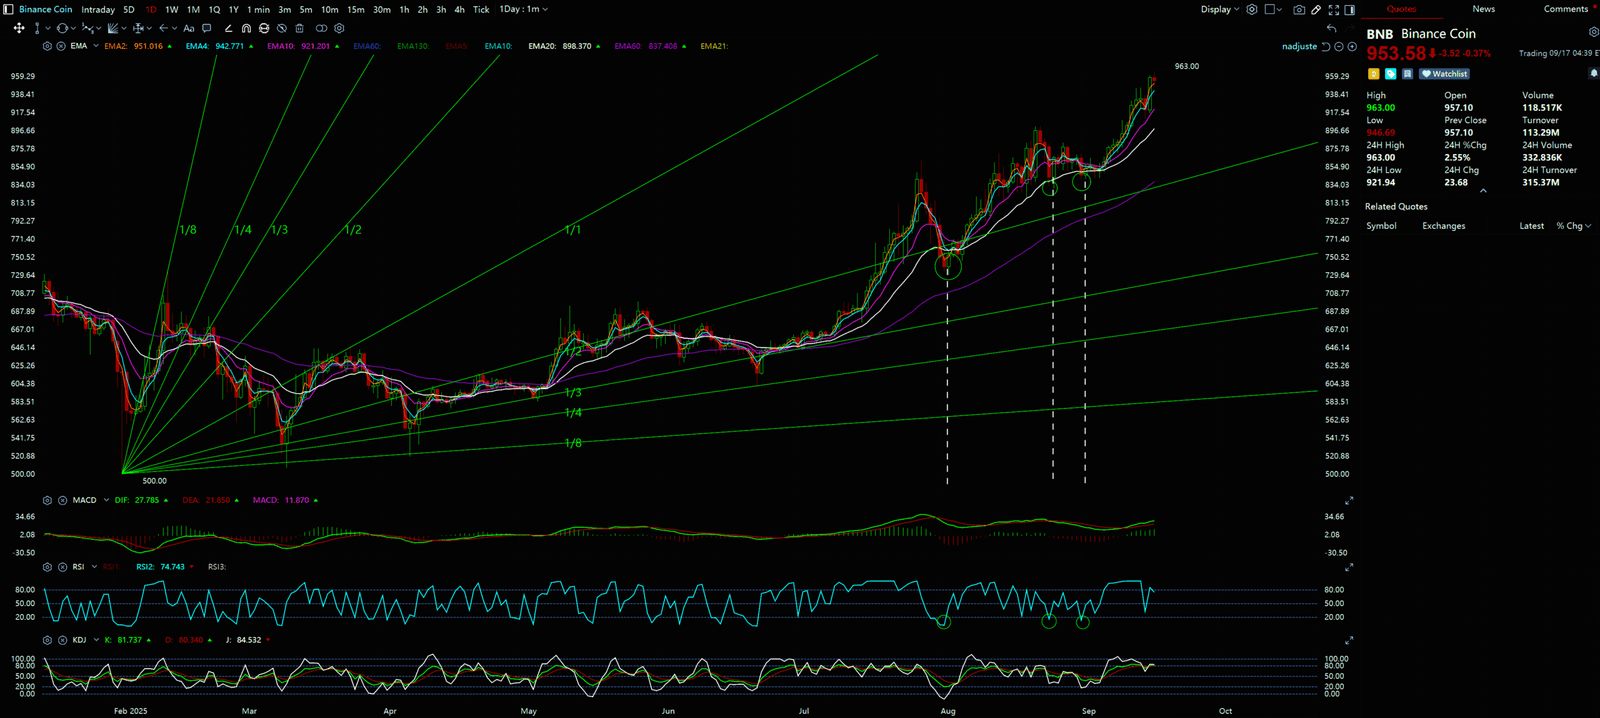
Task: Open drawing tools settings gear
Action: point(339,28)
